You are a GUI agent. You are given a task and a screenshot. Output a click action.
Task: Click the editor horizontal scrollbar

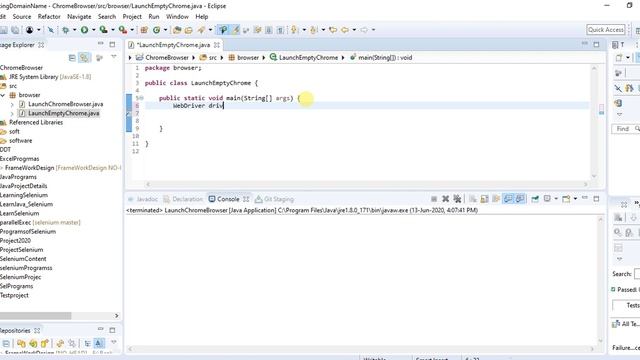click(366, 184)
